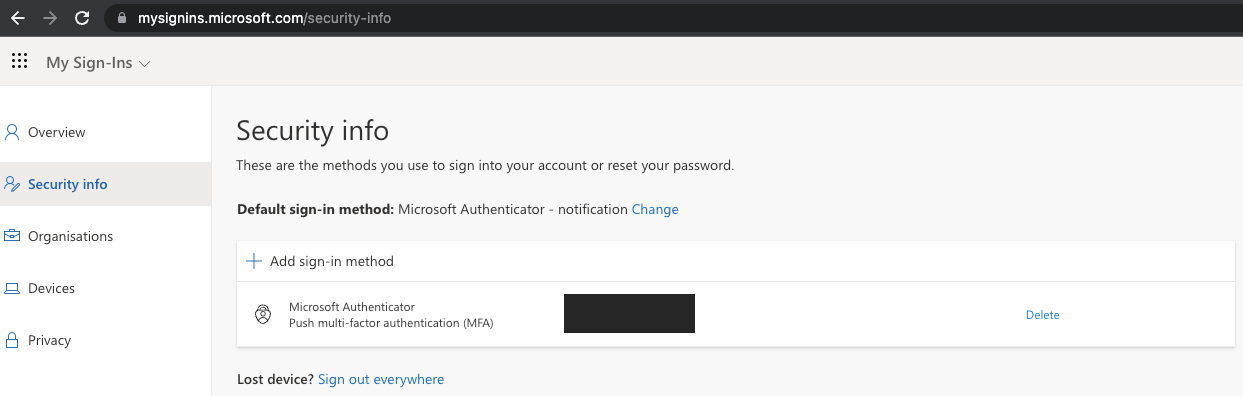Click the plus icon for adding method
The image size is (1243, 396).
(254, 261)
